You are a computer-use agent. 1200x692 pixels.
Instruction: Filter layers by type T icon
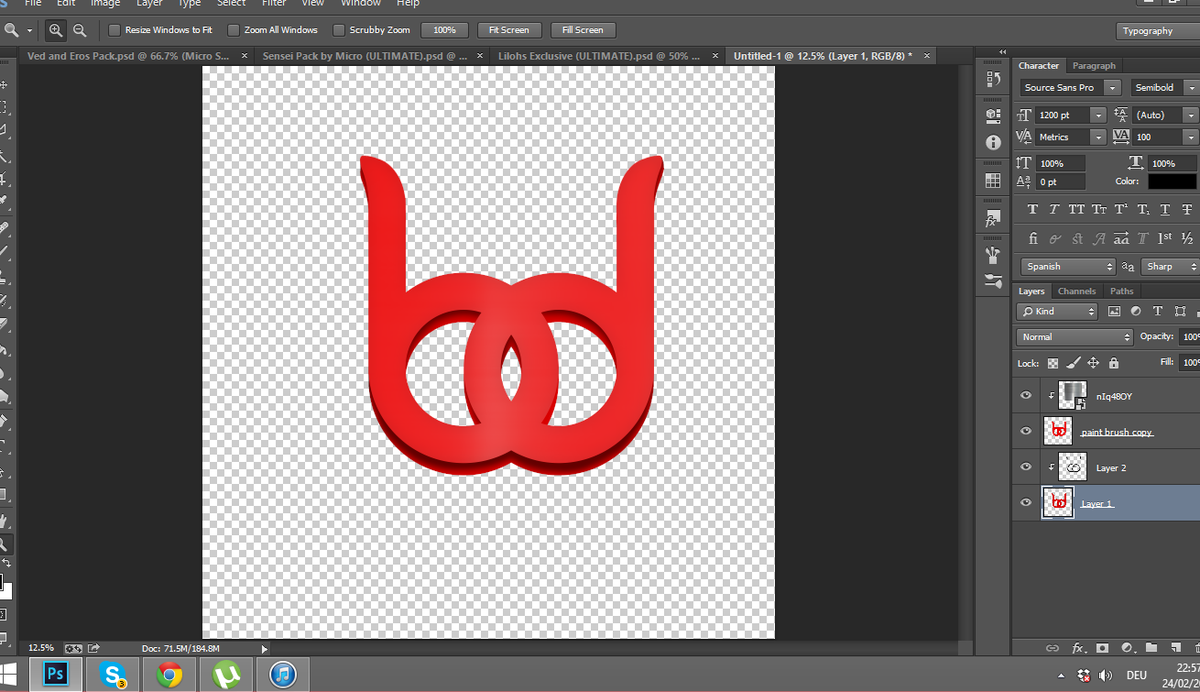tap(1158, 311)
